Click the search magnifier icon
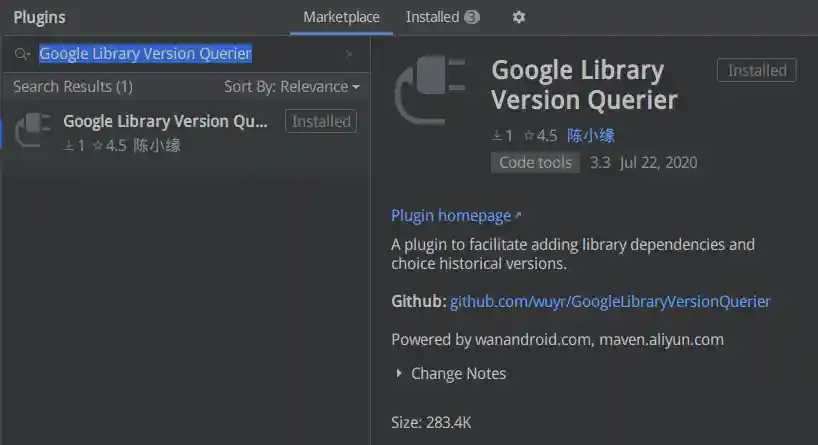Image resolution: width=818 pixels, height=445 pixels. point(22,54)
